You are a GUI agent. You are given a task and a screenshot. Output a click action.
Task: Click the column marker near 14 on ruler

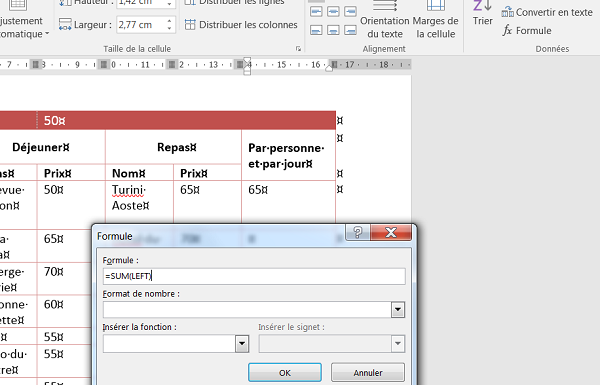point(240,64)
